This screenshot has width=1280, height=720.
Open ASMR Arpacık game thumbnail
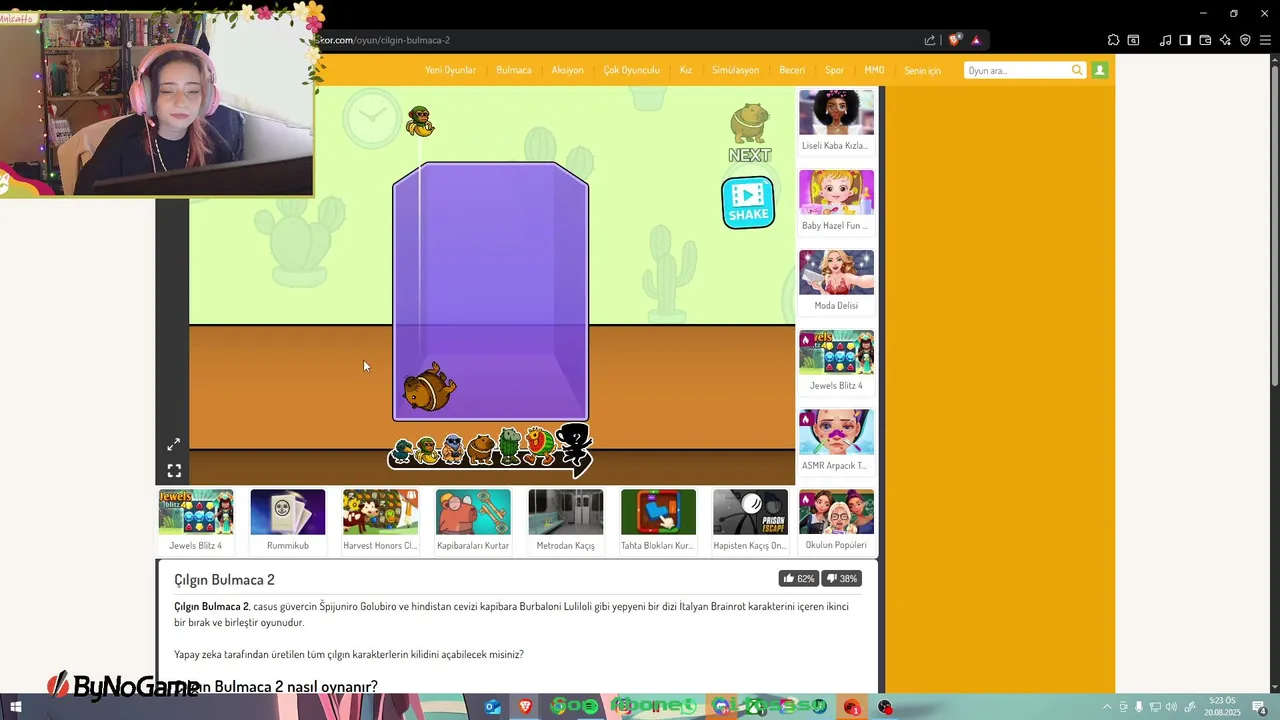[836, 432]
